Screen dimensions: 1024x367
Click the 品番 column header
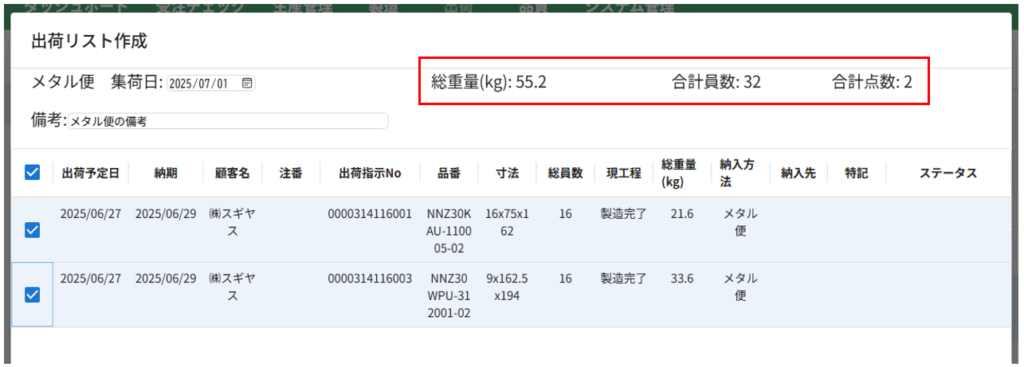(x=449, y=173)
